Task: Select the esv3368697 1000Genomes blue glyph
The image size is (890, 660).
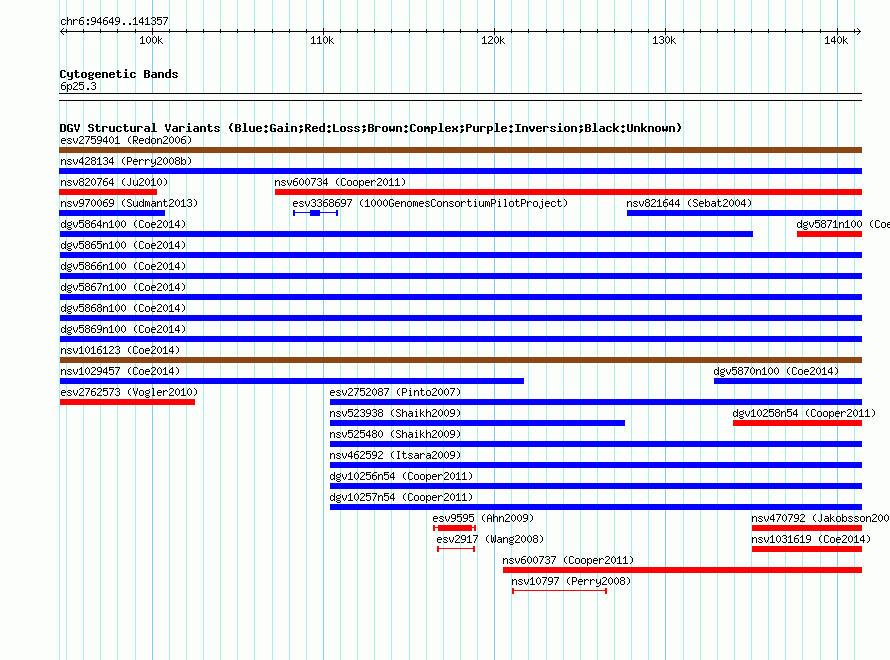Action: coord(316,213)
